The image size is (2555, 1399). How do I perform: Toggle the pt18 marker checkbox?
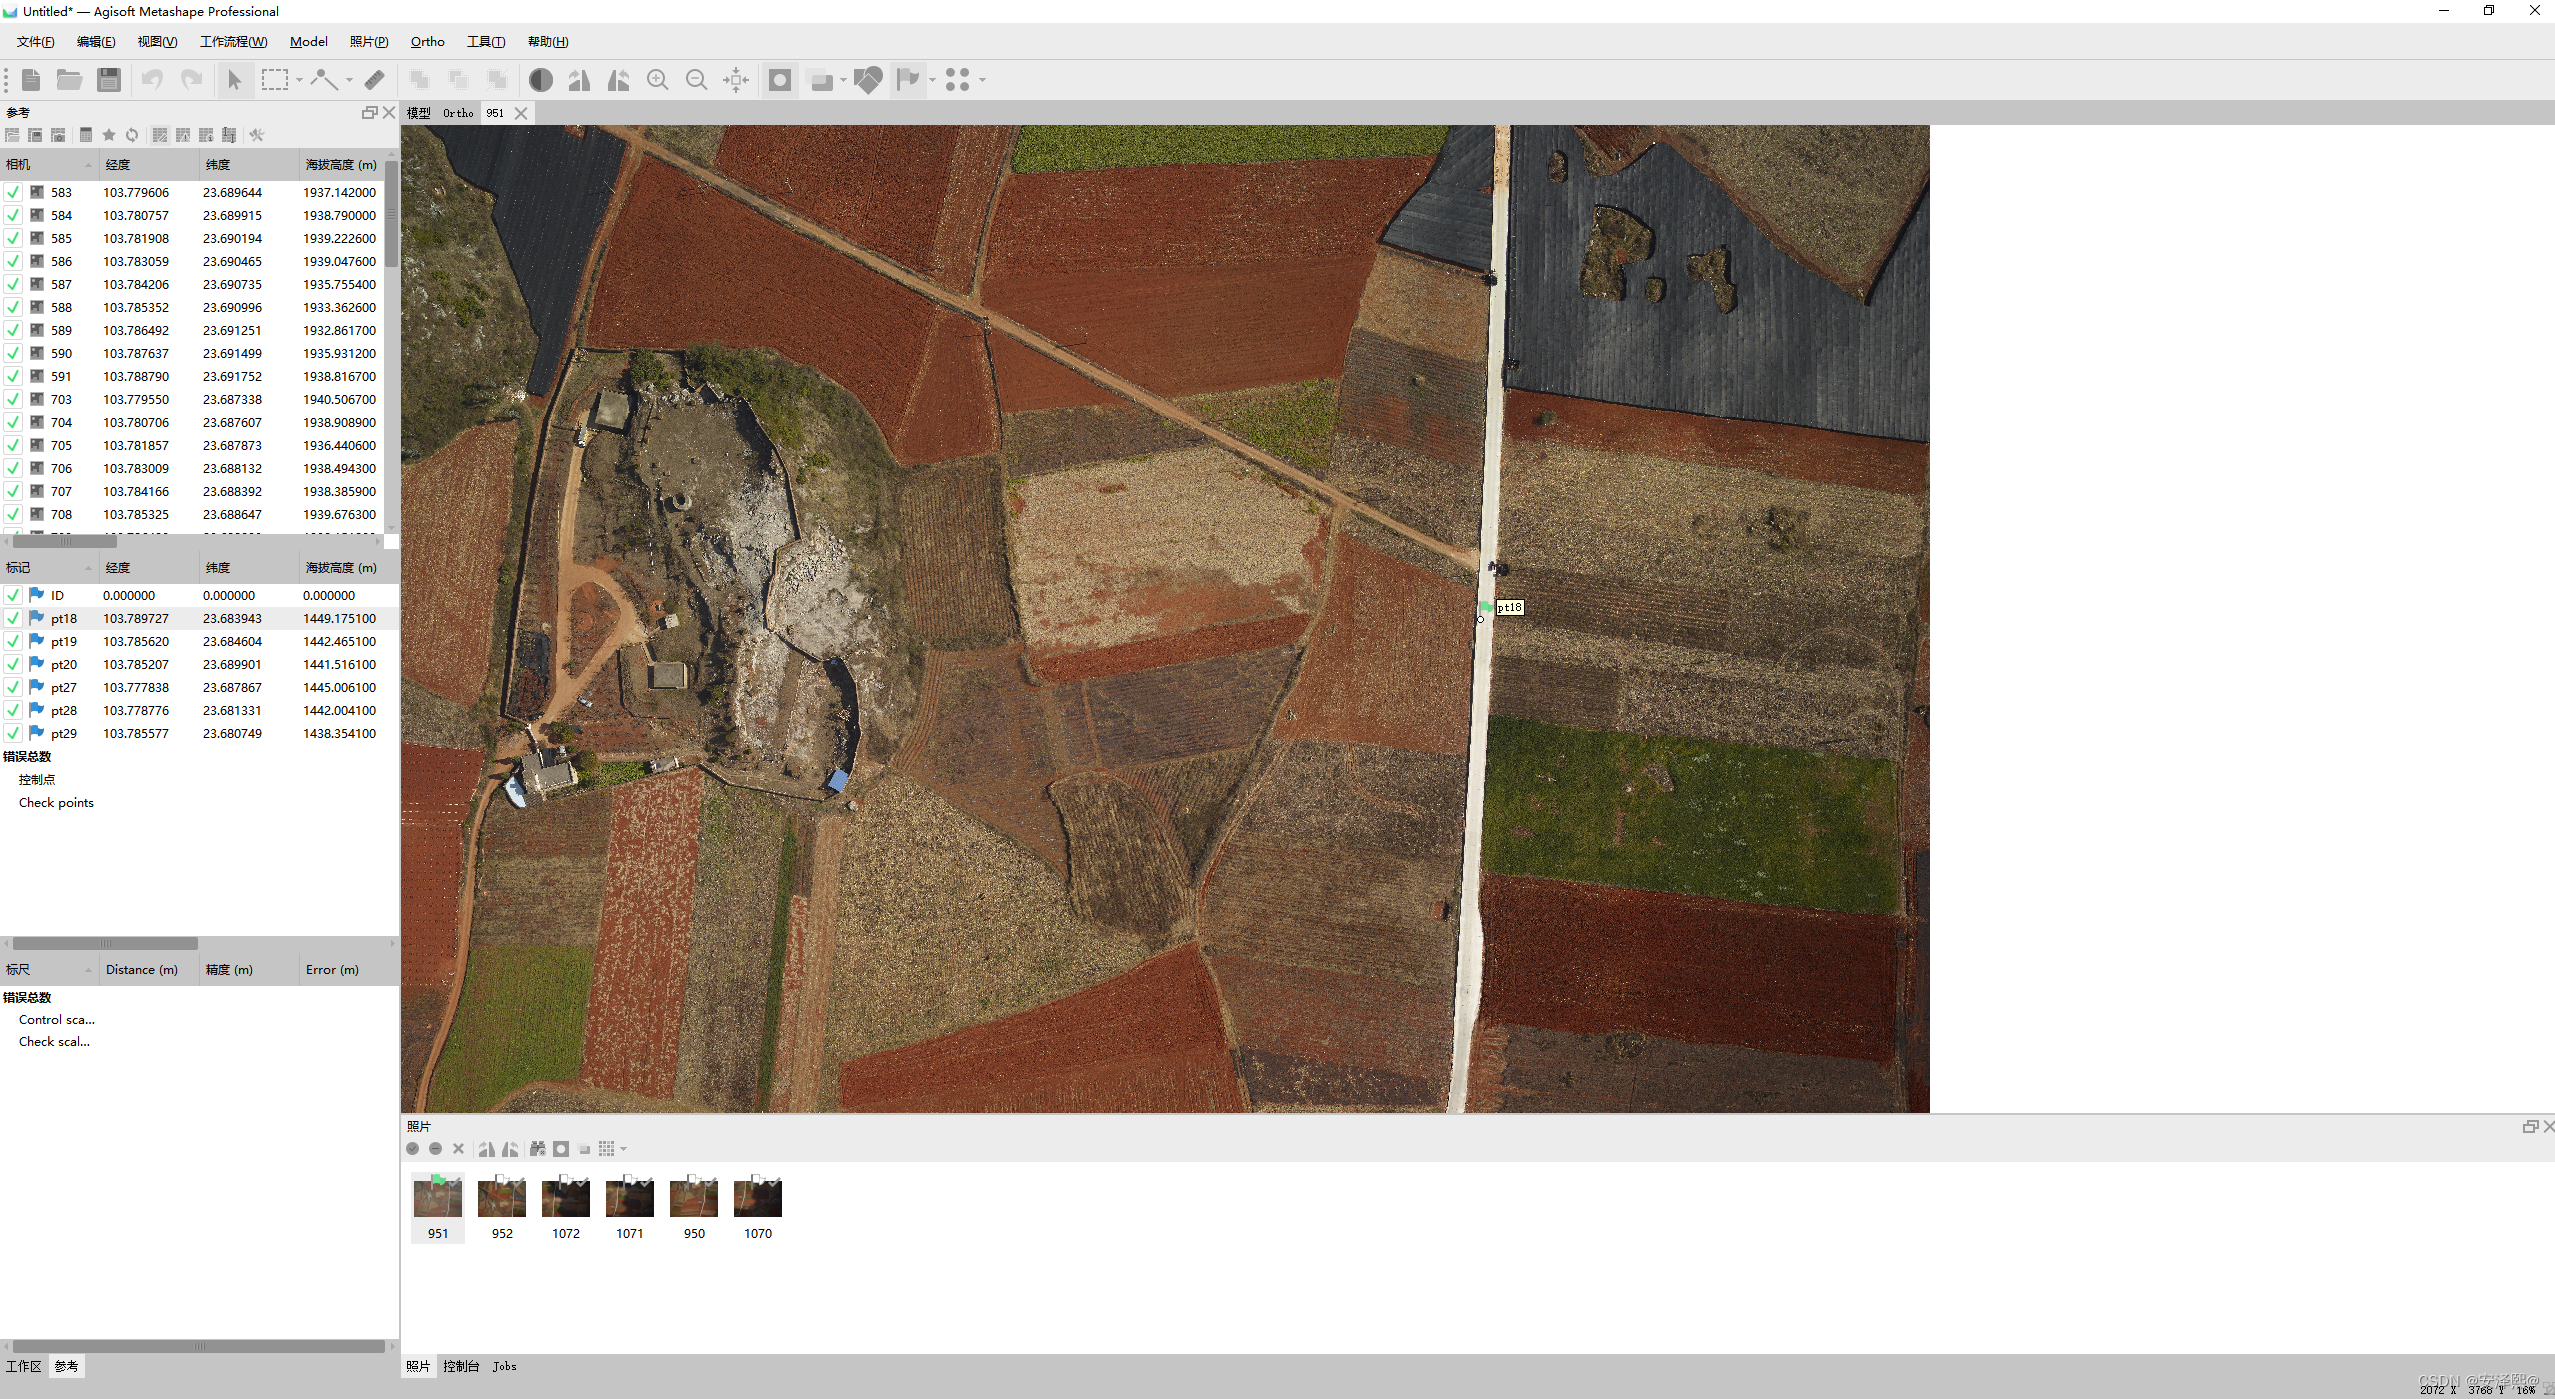coord(13,618)
